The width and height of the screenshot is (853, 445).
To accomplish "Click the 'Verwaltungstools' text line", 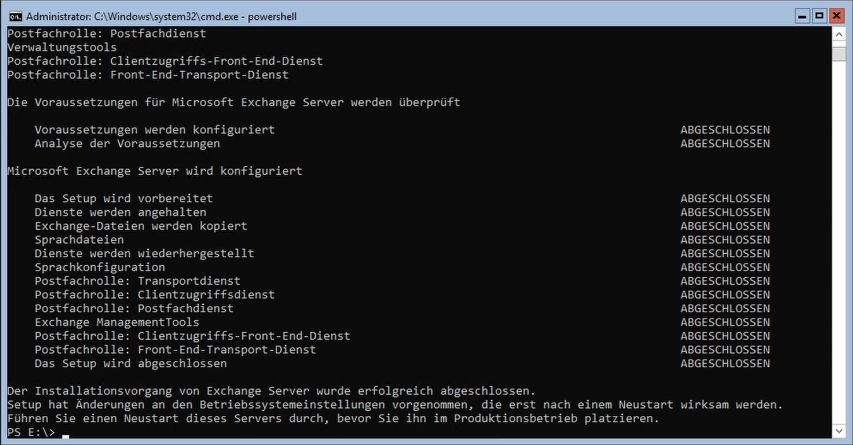I will [62, 47].
